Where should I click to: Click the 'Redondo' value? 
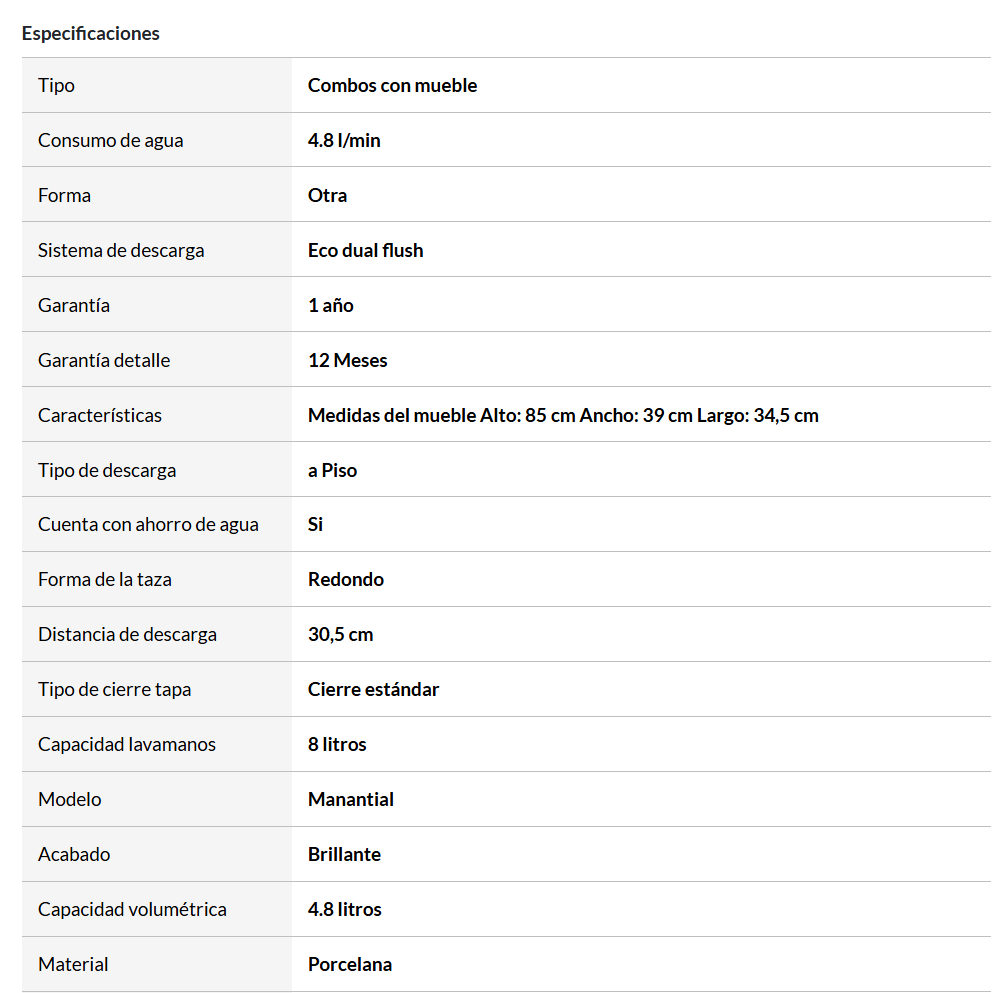pyautogui.click(x=345, y=579)
